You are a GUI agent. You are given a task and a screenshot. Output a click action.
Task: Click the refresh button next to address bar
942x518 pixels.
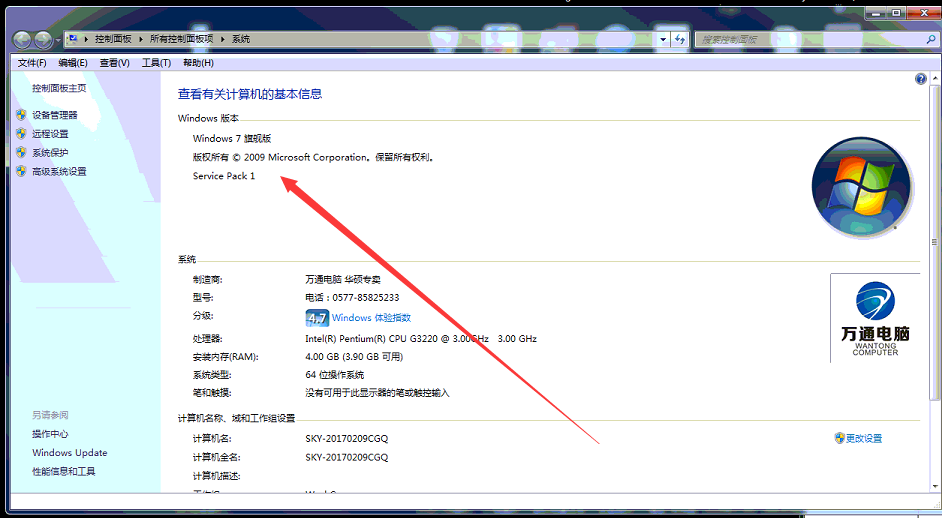[679, 39]
